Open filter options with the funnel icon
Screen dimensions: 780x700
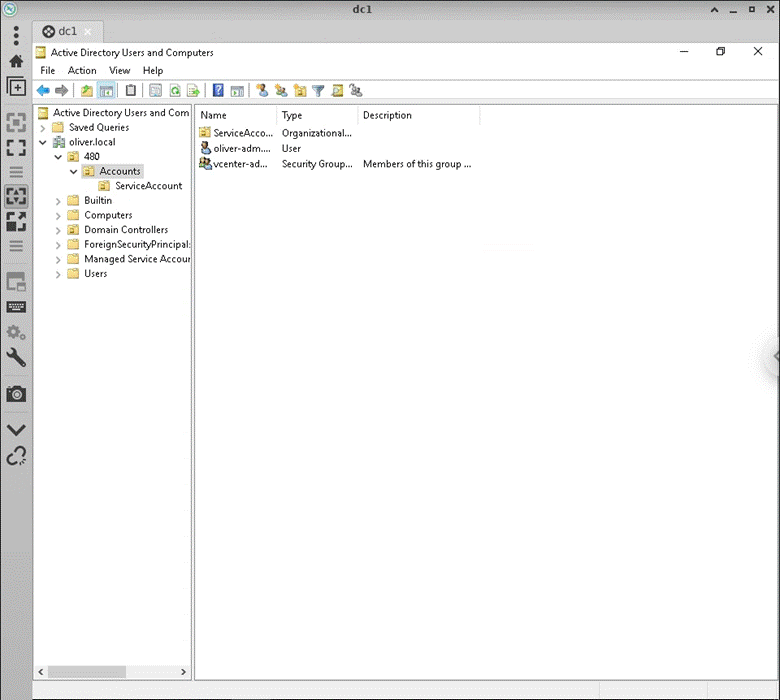(318, 91)
